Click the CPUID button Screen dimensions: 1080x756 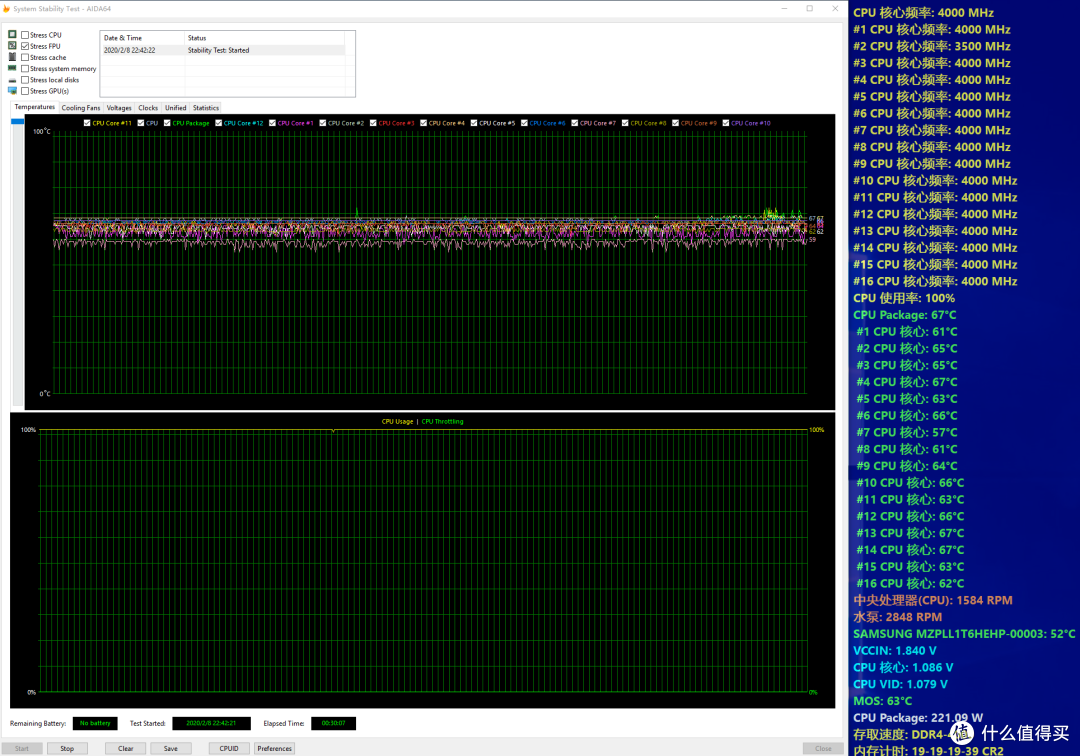coord(229,748)
